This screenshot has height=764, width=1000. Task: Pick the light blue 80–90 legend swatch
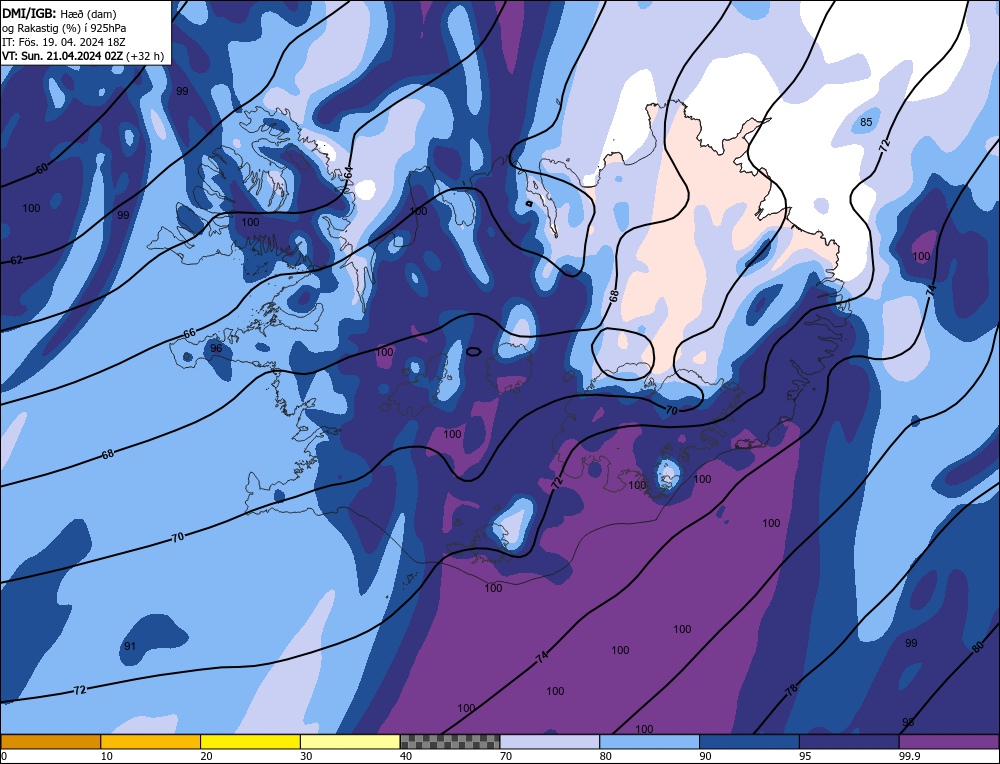coord(650,741)
